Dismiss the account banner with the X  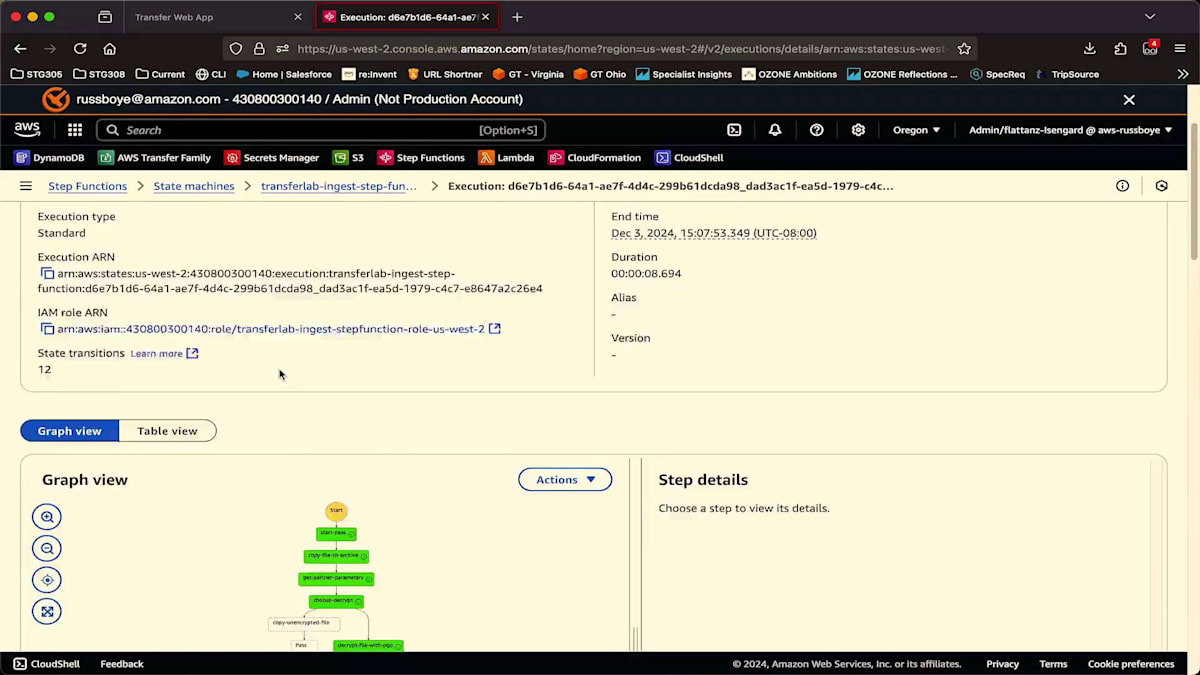click(1129, 100)
